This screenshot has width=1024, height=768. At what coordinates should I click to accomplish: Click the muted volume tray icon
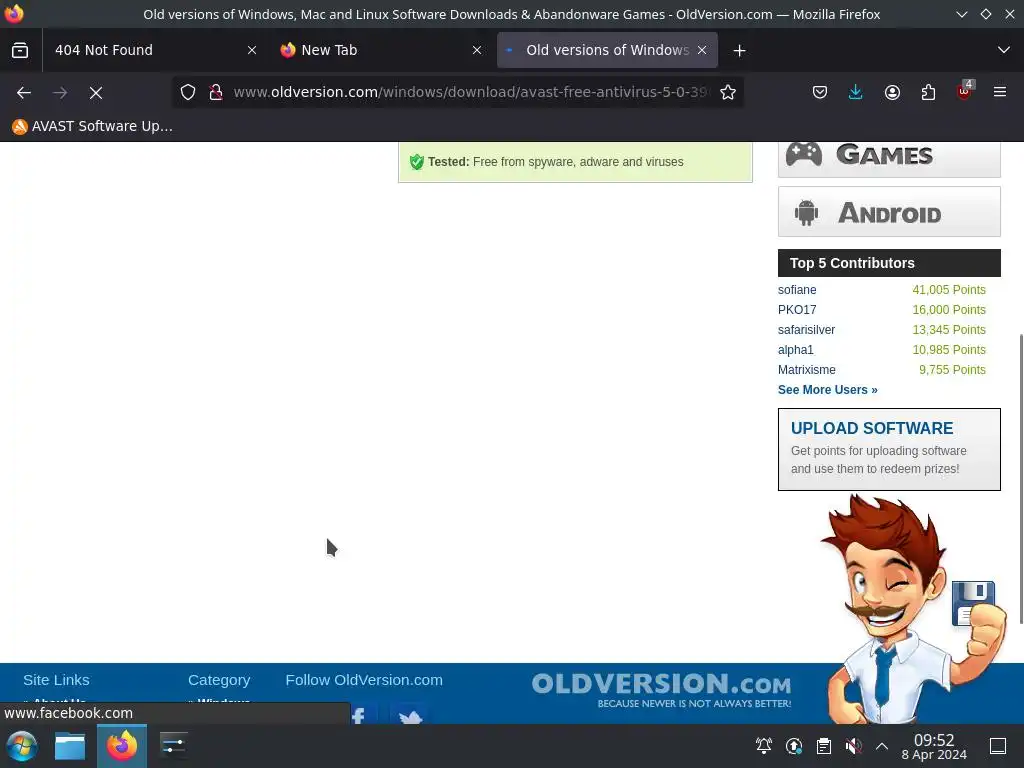click(x=853, y=746)
